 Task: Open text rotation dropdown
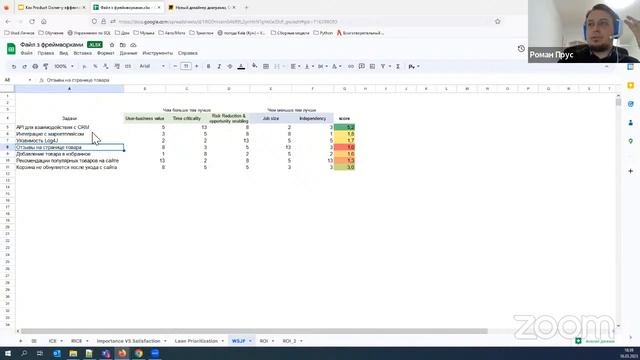[336, 67]
